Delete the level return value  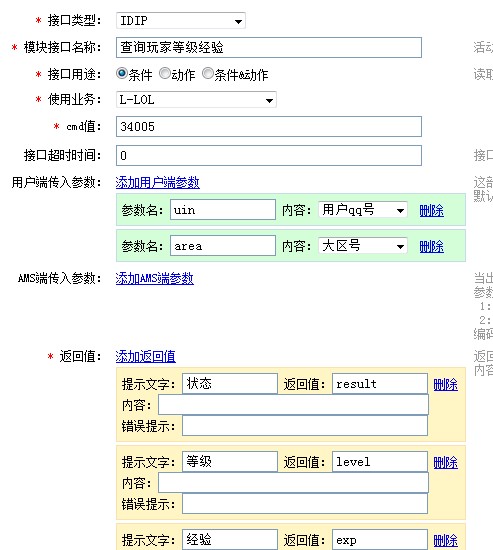pyautogui.click(x=446, y=463)
